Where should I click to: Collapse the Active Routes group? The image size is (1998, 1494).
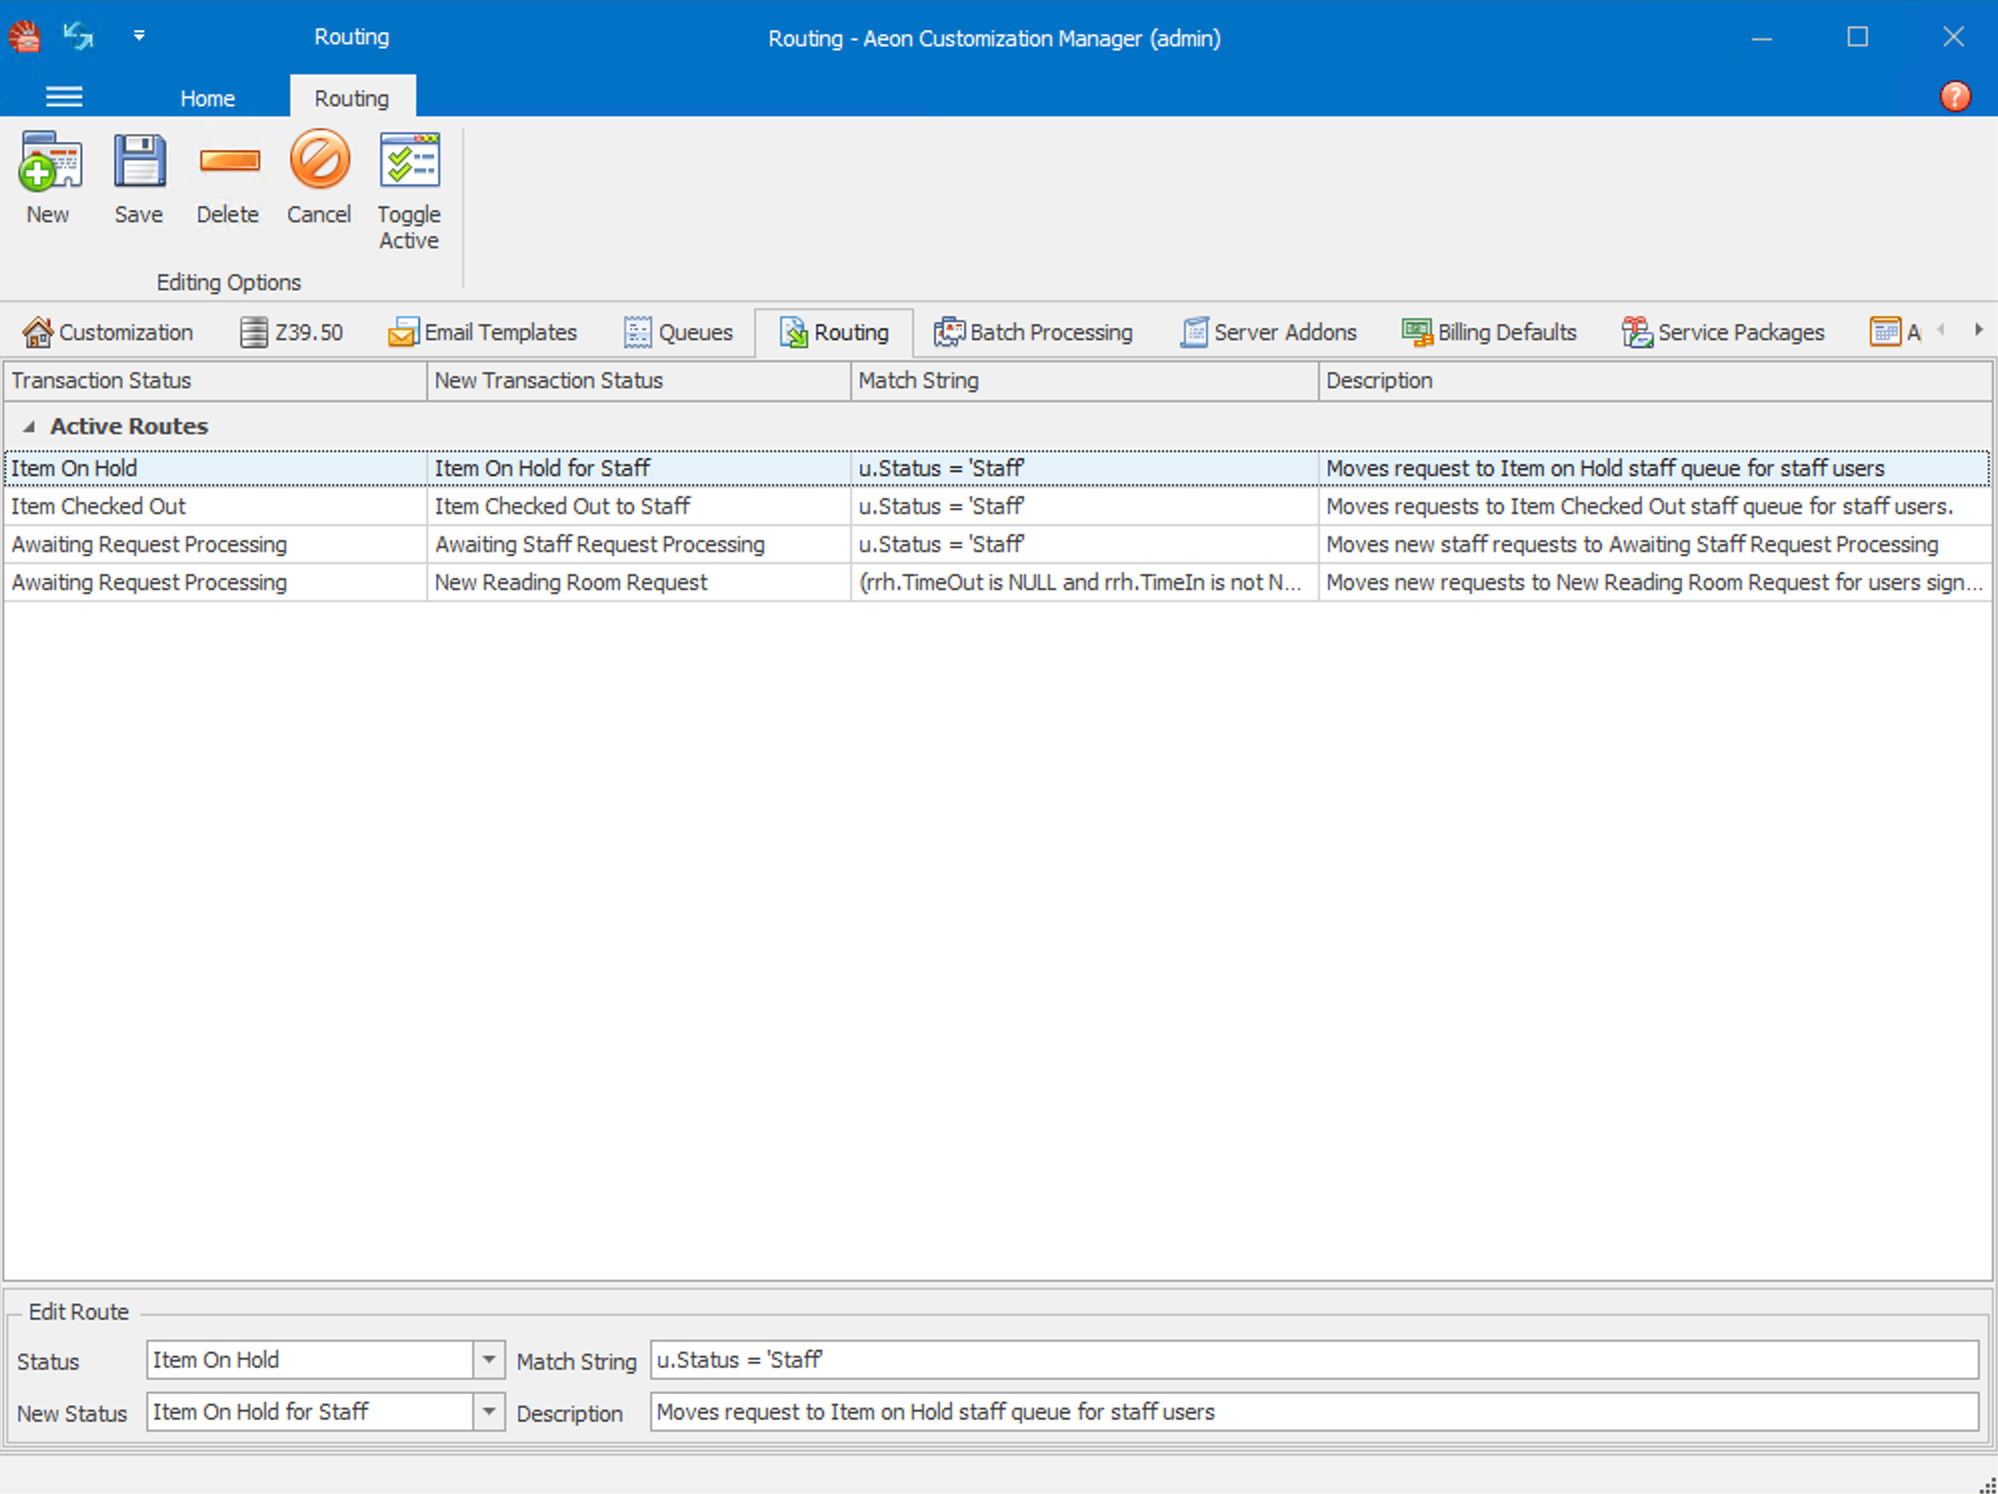(29, 426)
